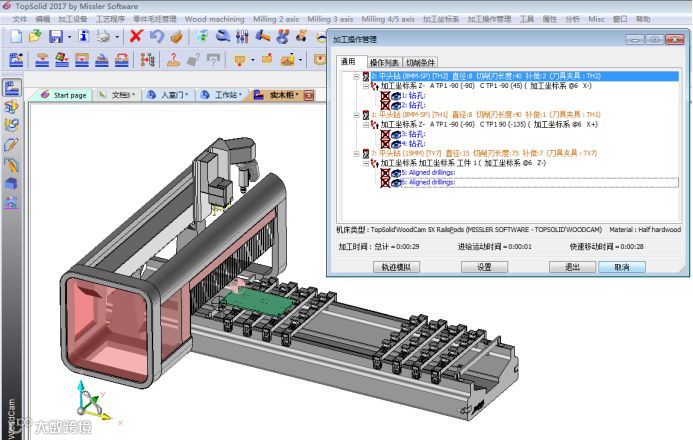Print using the printer icon
Viewport: 693px width, 441px height.
click(103, 36)
